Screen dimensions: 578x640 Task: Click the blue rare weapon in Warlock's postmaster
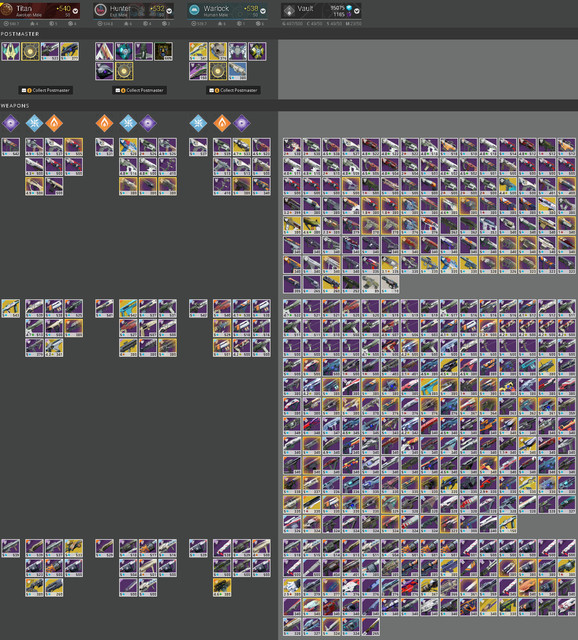[x=238, y=71]
